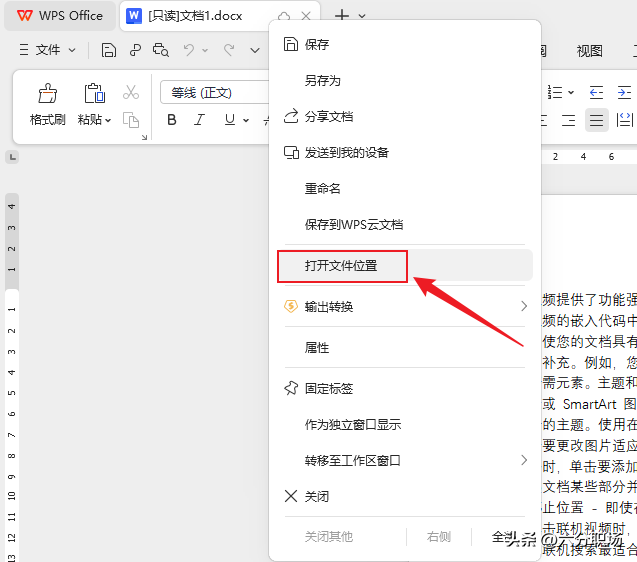Viewport: 637px width, 562px height.
Task: Toggle italic formatting
Action: pyautogui.click(x=199, y=120)
